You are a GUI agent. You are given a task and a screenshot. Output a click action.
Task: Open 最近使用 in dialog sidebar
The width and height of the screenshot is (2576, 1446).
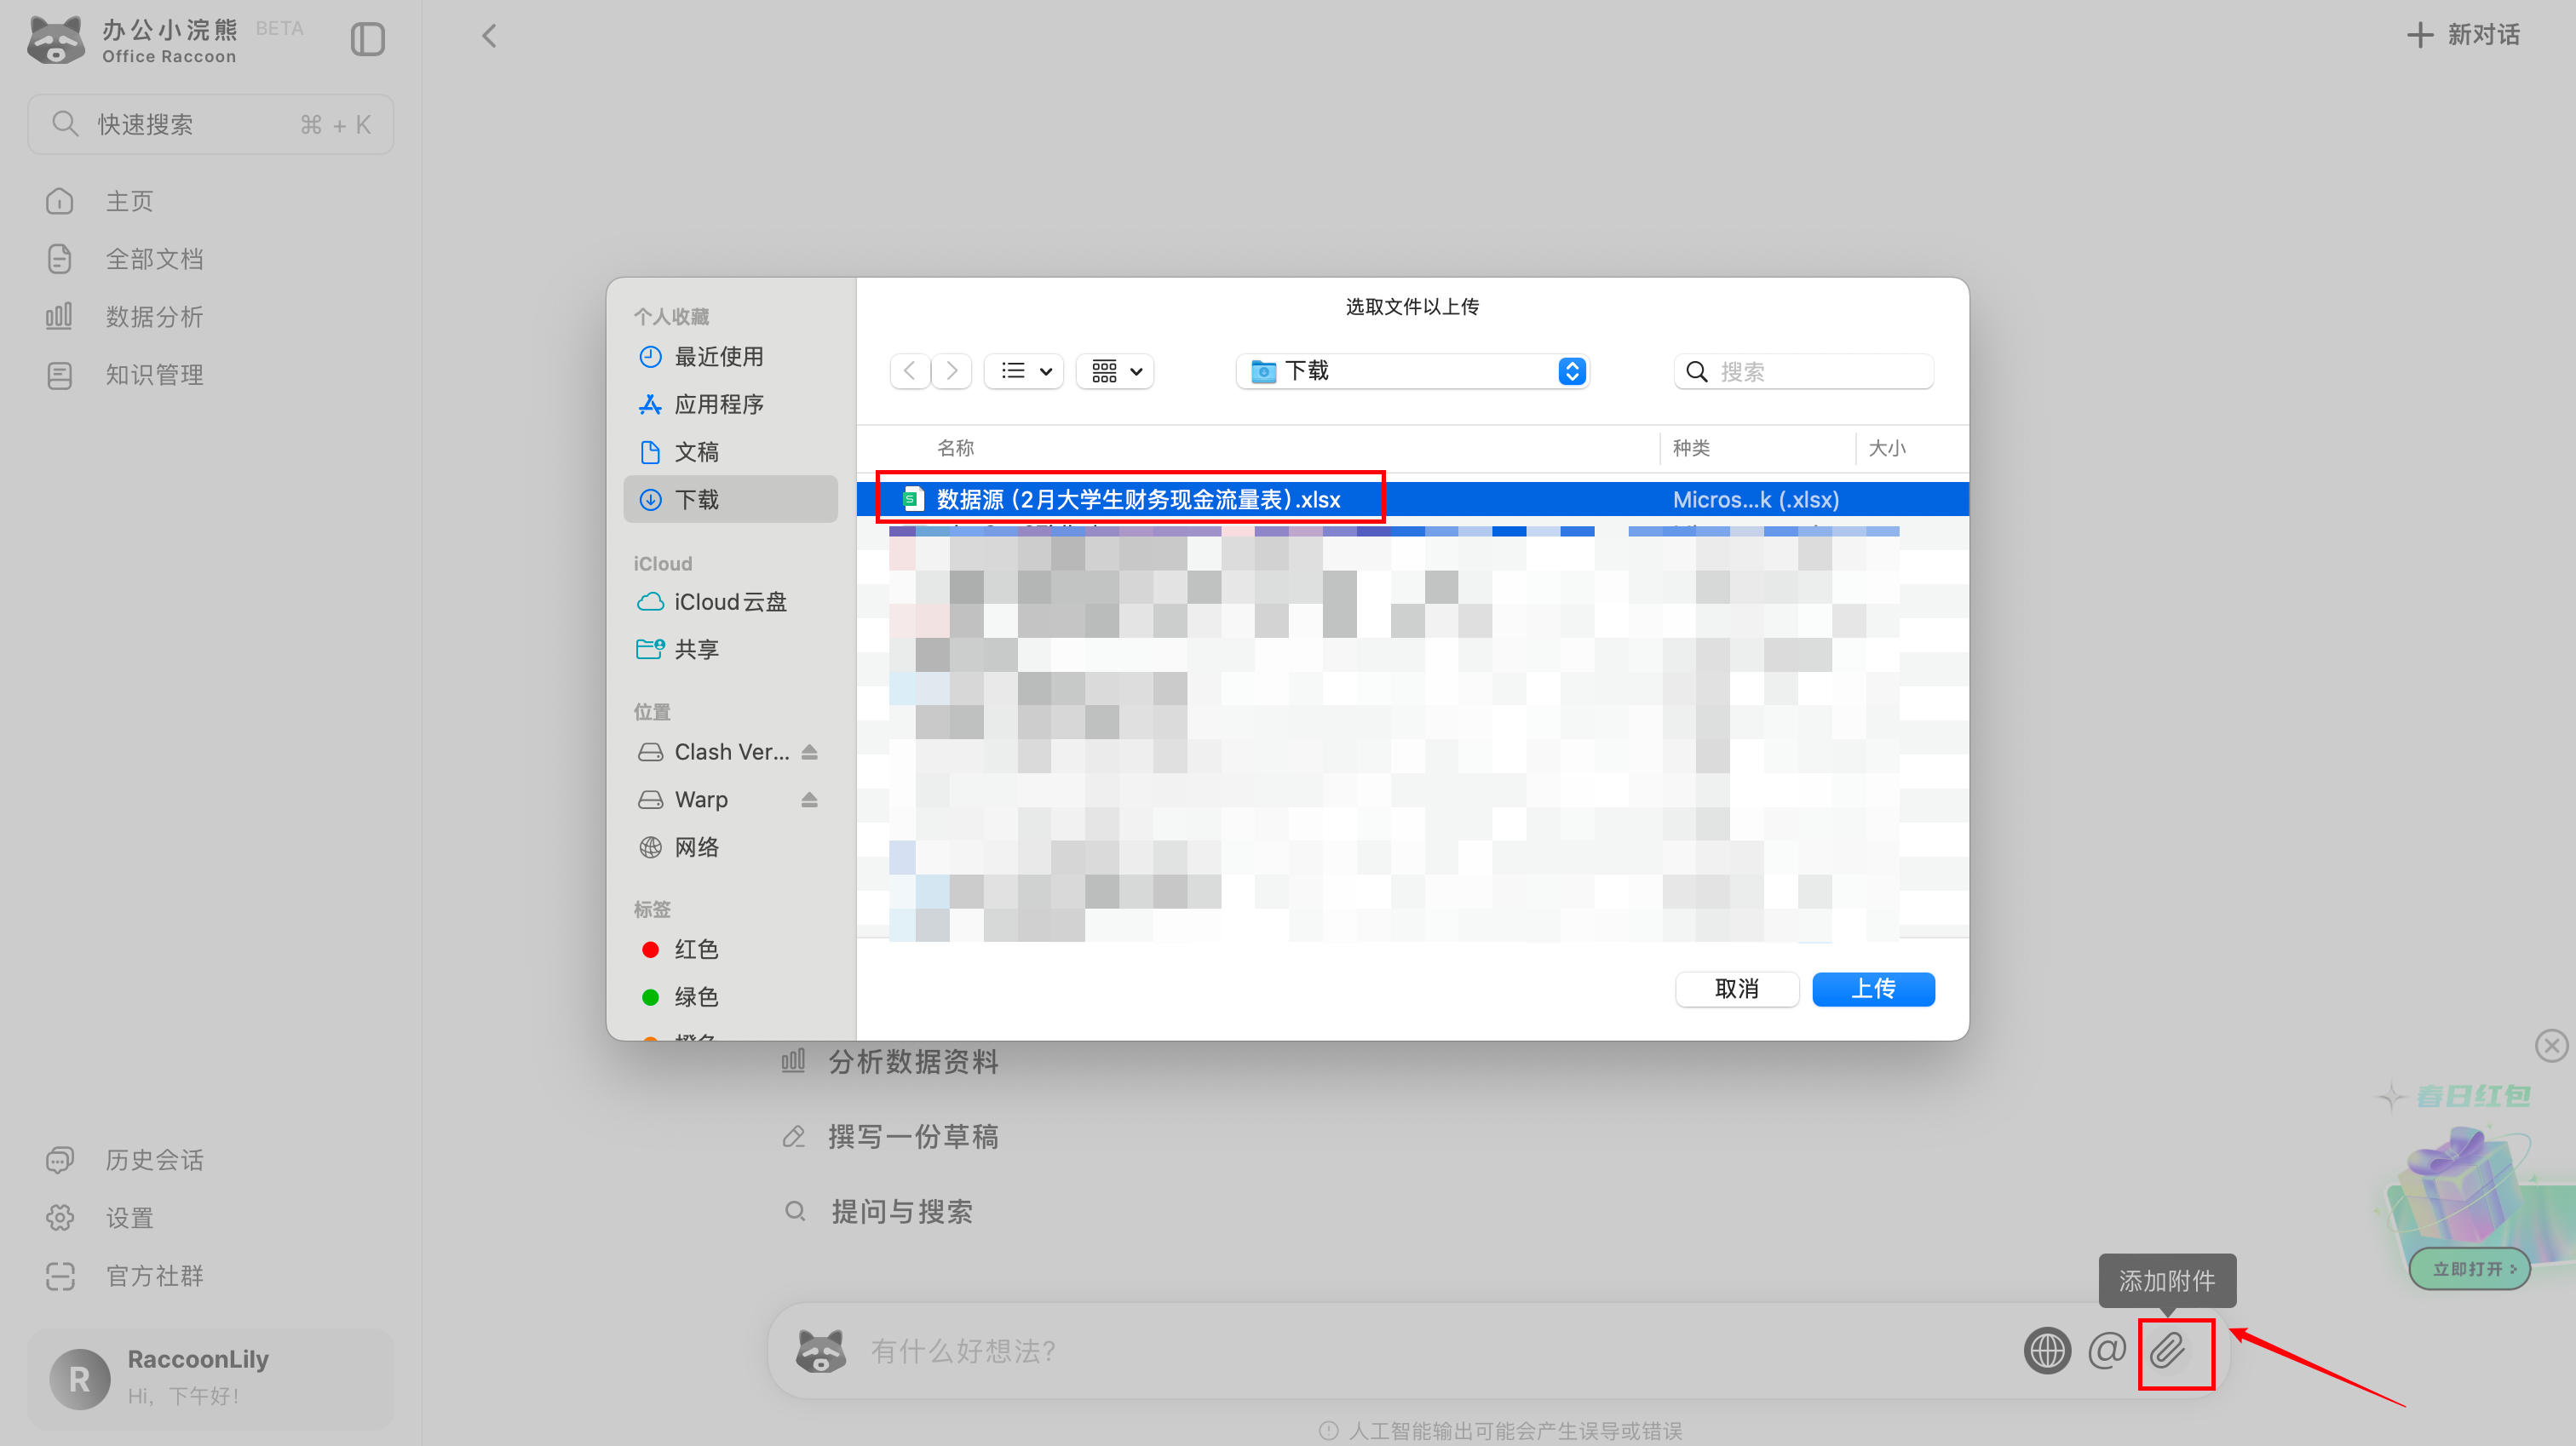pyautogui.click(x=718, y=357)
